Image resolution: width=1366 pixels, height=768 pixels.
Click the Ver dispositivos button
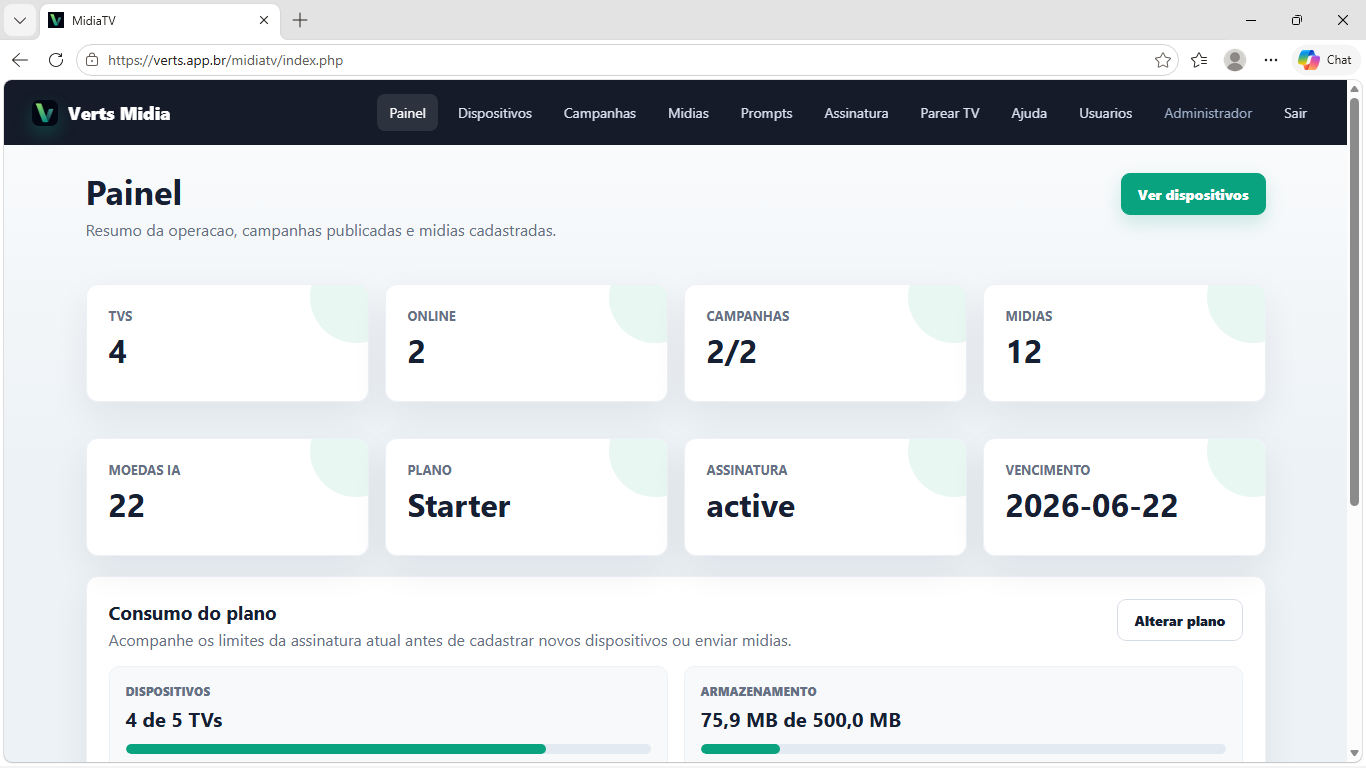click(1193, 195)
